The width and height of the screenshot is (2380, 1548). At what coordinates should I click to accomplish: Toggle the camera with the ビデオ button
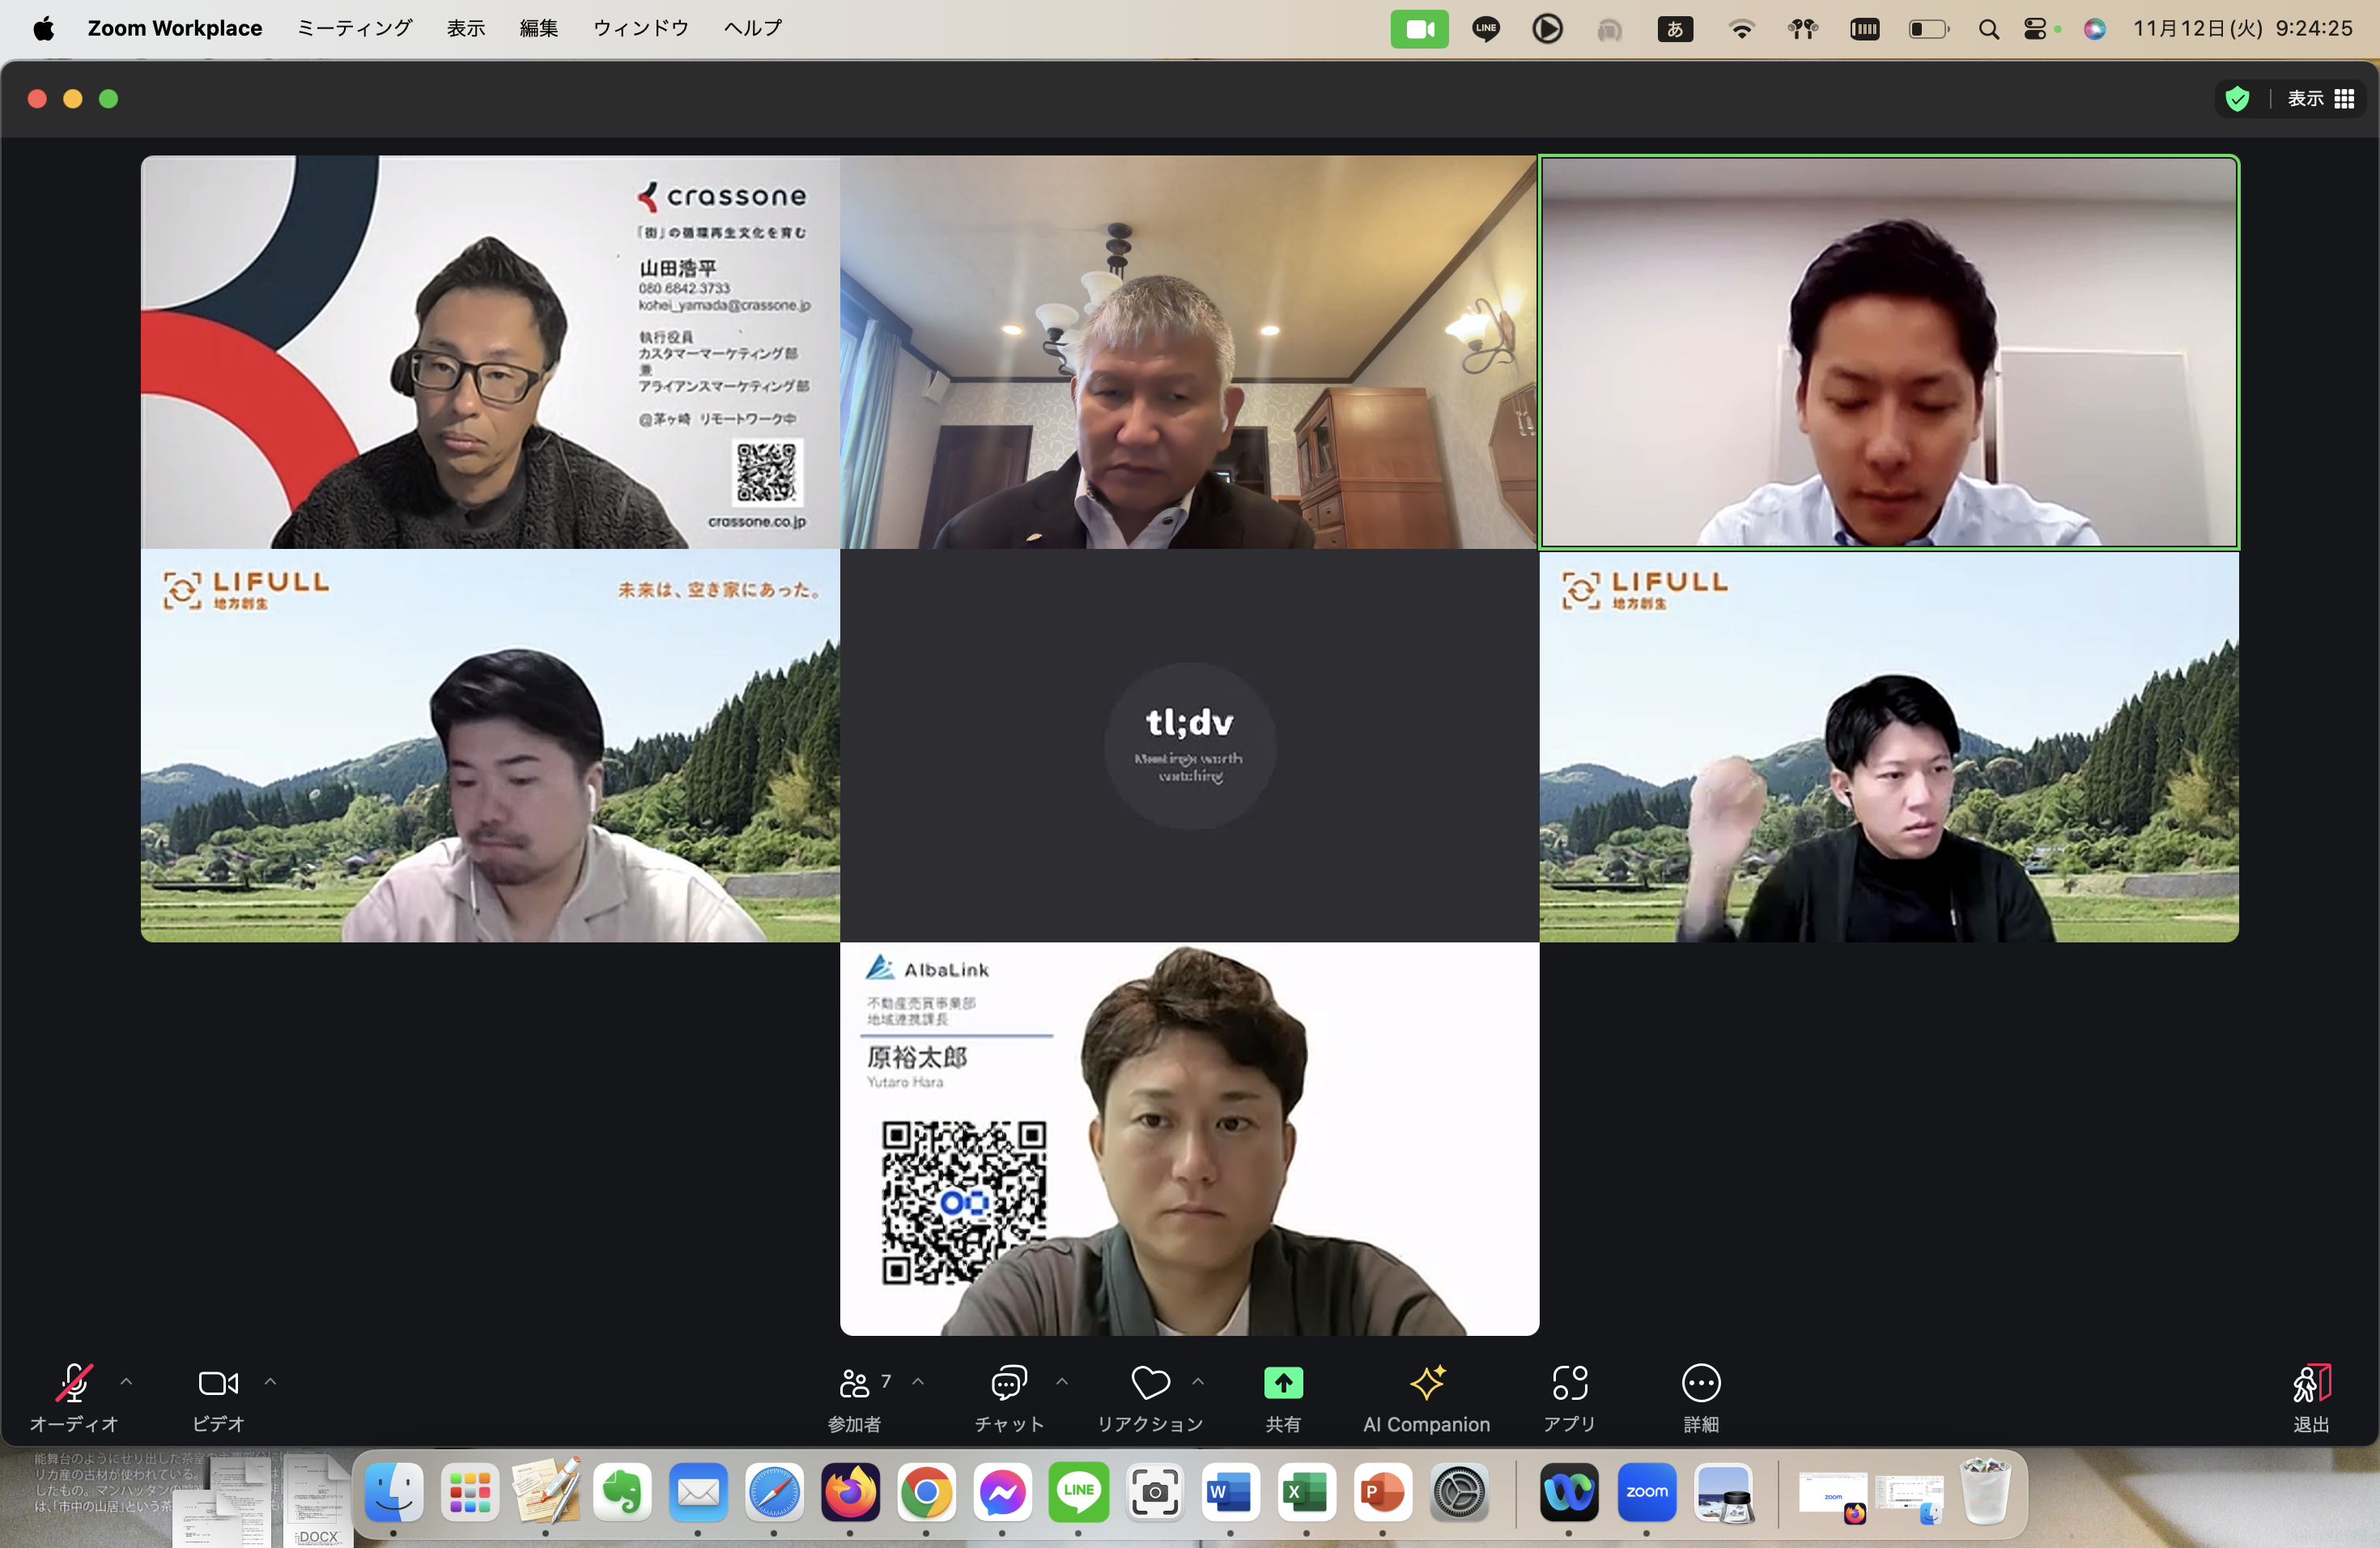click(218, 1383)
